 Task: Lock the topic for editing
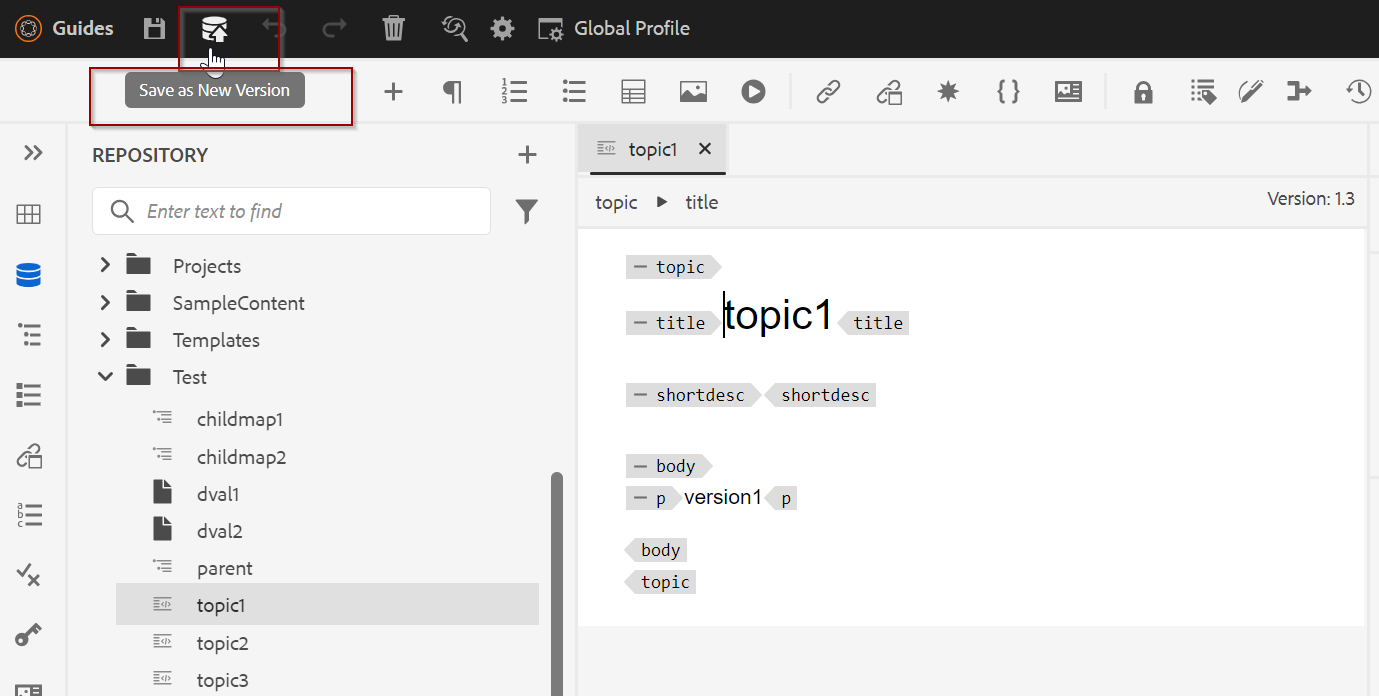pos(1143,91)
